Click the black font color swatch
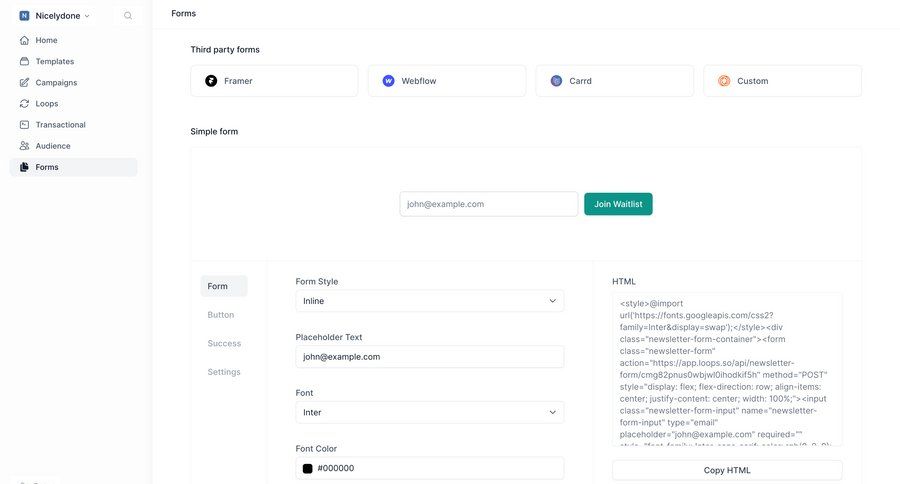 tap(308, 468)
